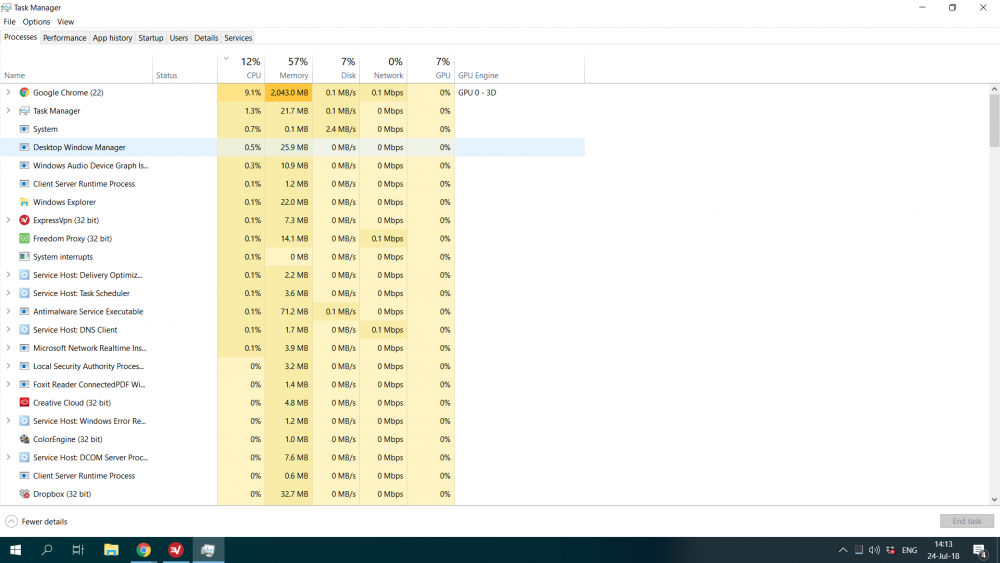
Task: Show hidden system tray icons
Action: (843, 550)
